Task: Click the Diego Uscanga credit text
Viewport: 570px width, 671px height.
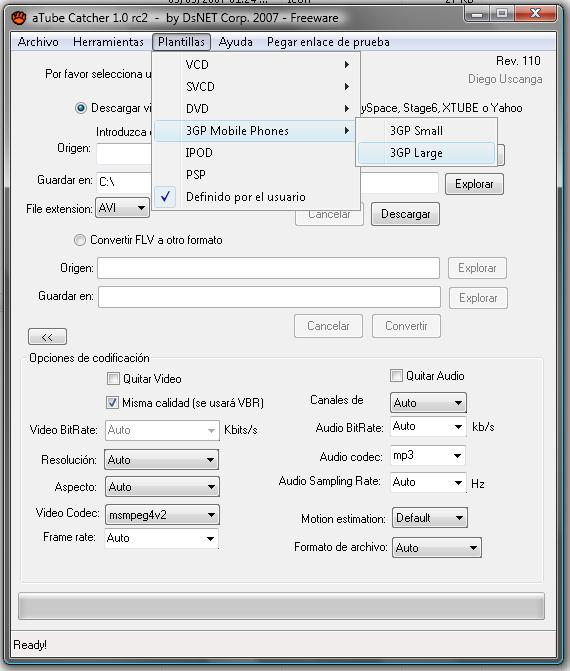Action: 505,79
